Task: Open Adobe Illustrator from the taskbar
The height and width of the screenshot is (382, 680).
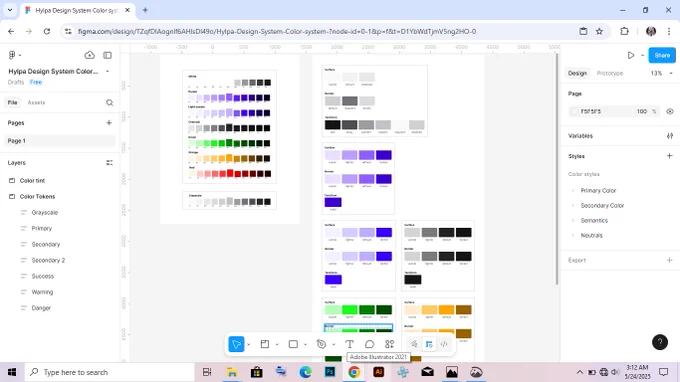Action: pos(379,372)
